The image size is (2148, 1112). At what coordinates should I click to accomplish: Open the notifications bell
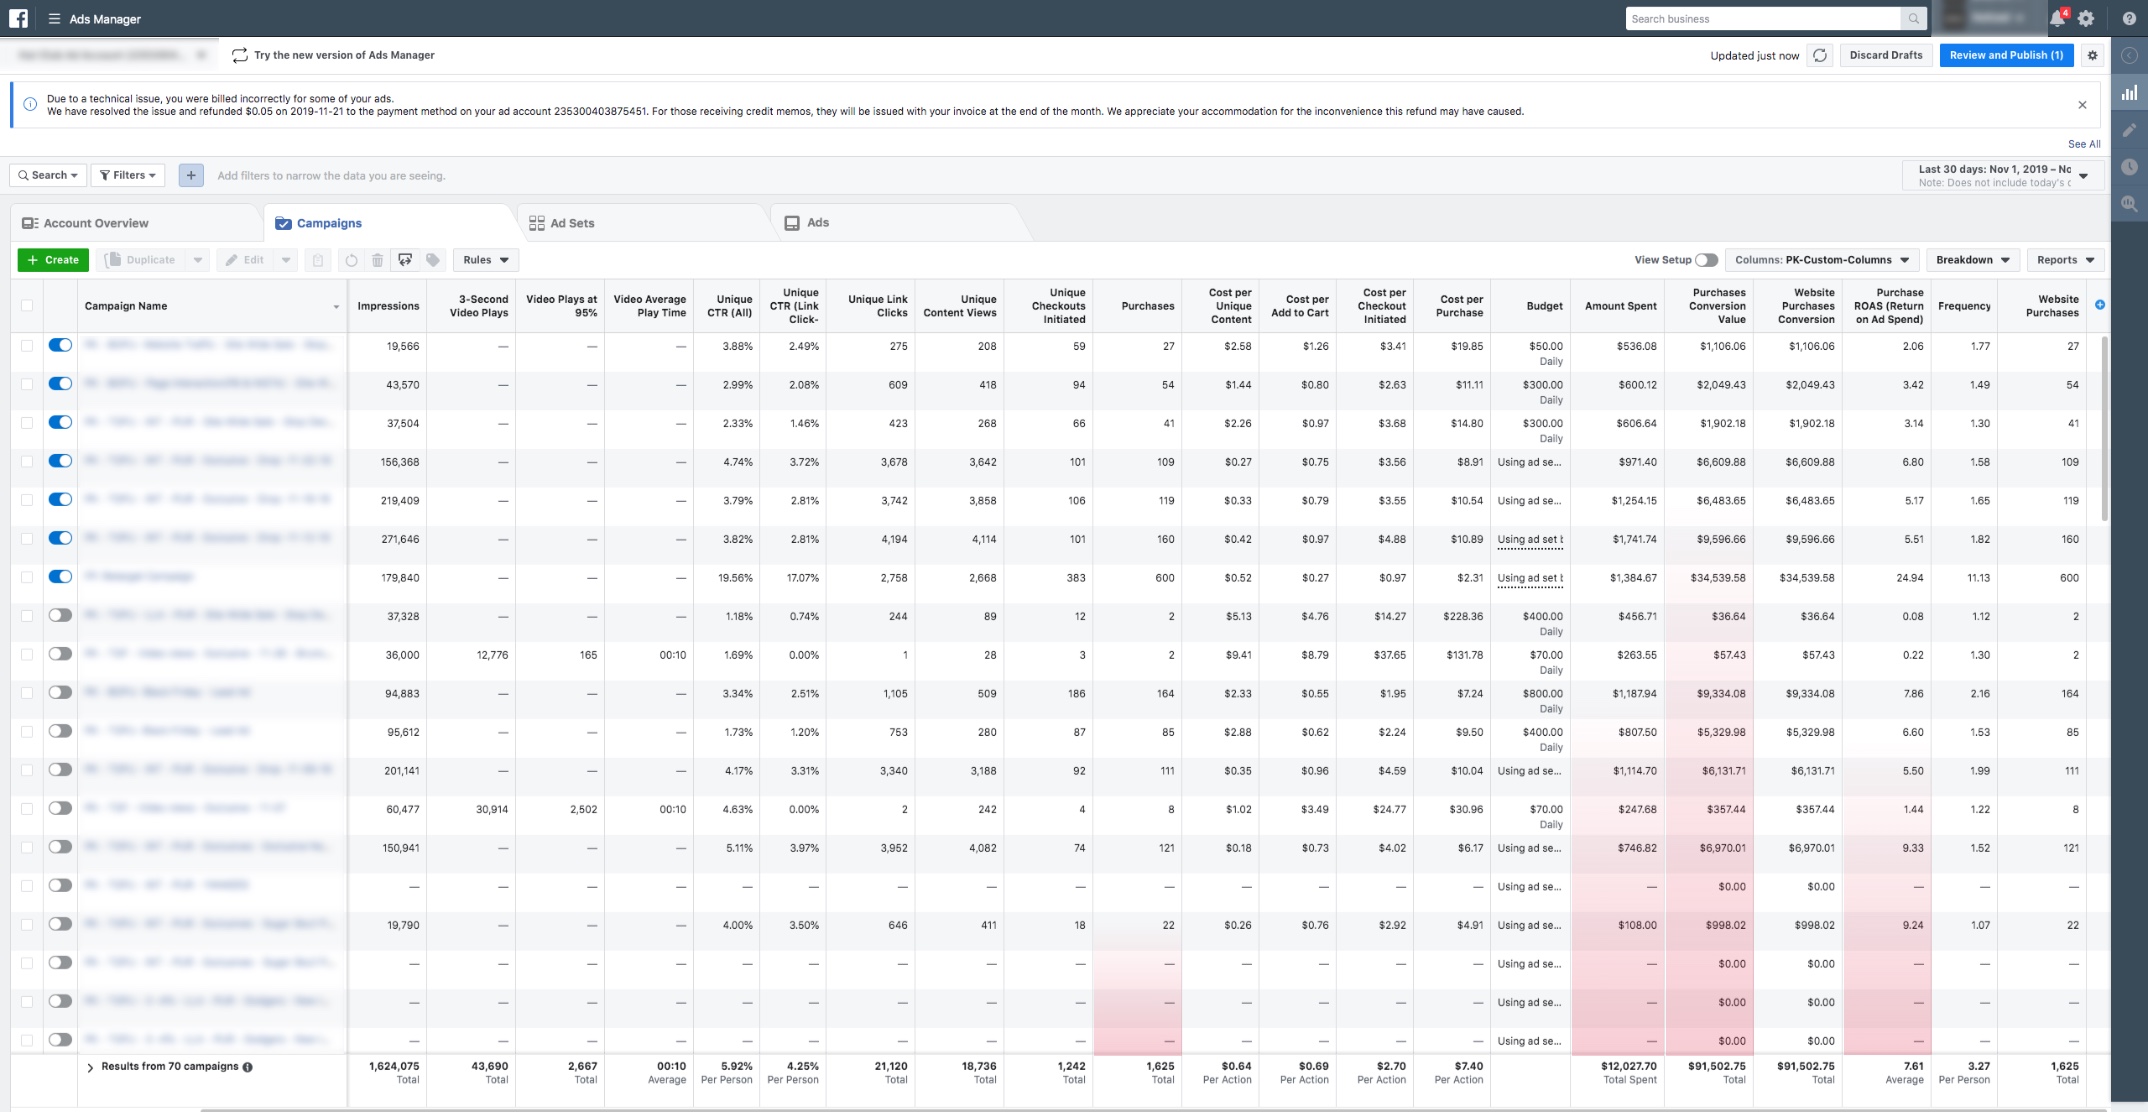coord(2057,18)
